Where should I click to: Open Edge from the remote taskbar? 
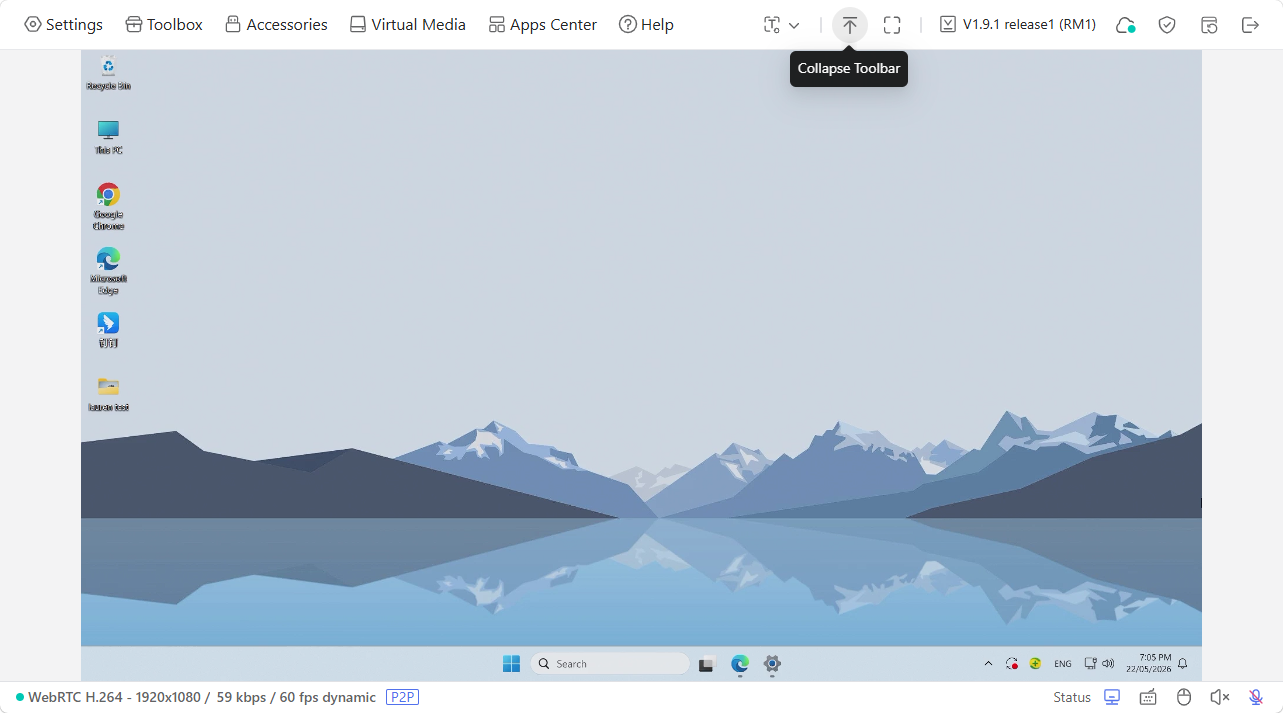coord(740,664)
